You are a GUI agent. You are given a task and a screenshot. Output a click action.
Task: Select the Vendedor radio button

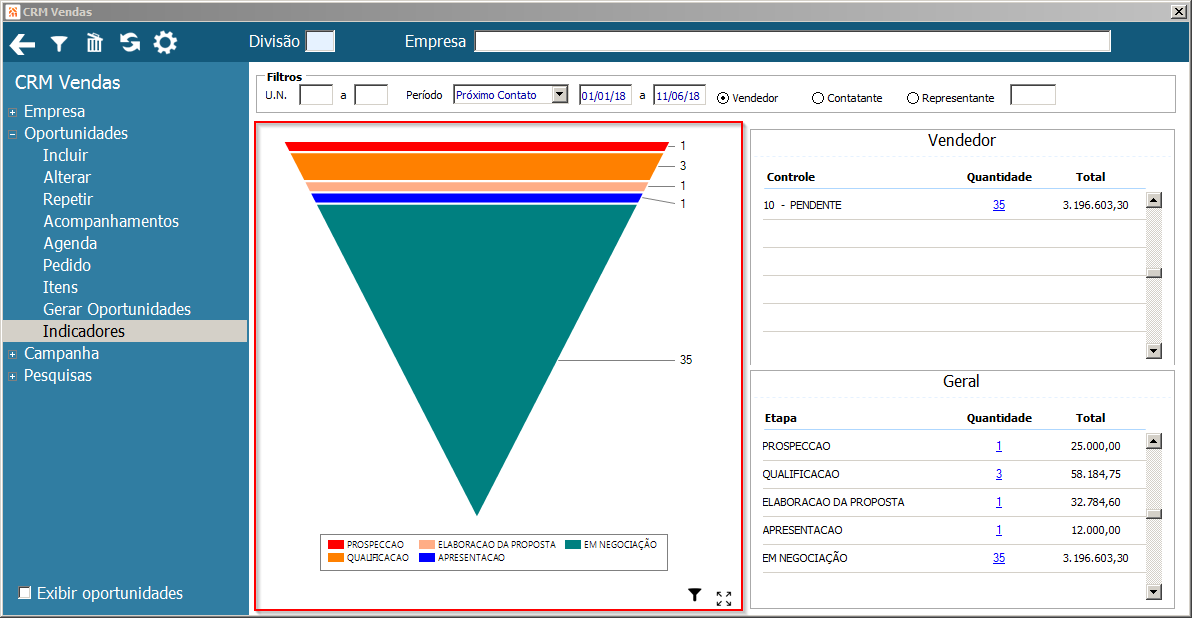[x=723, y=98]
